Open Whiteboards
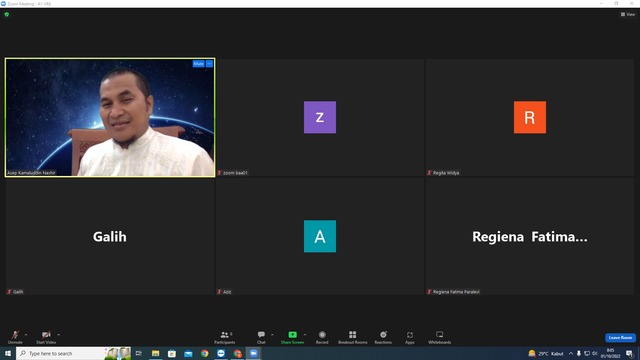The image size is (640, 360). click(440, 337)
